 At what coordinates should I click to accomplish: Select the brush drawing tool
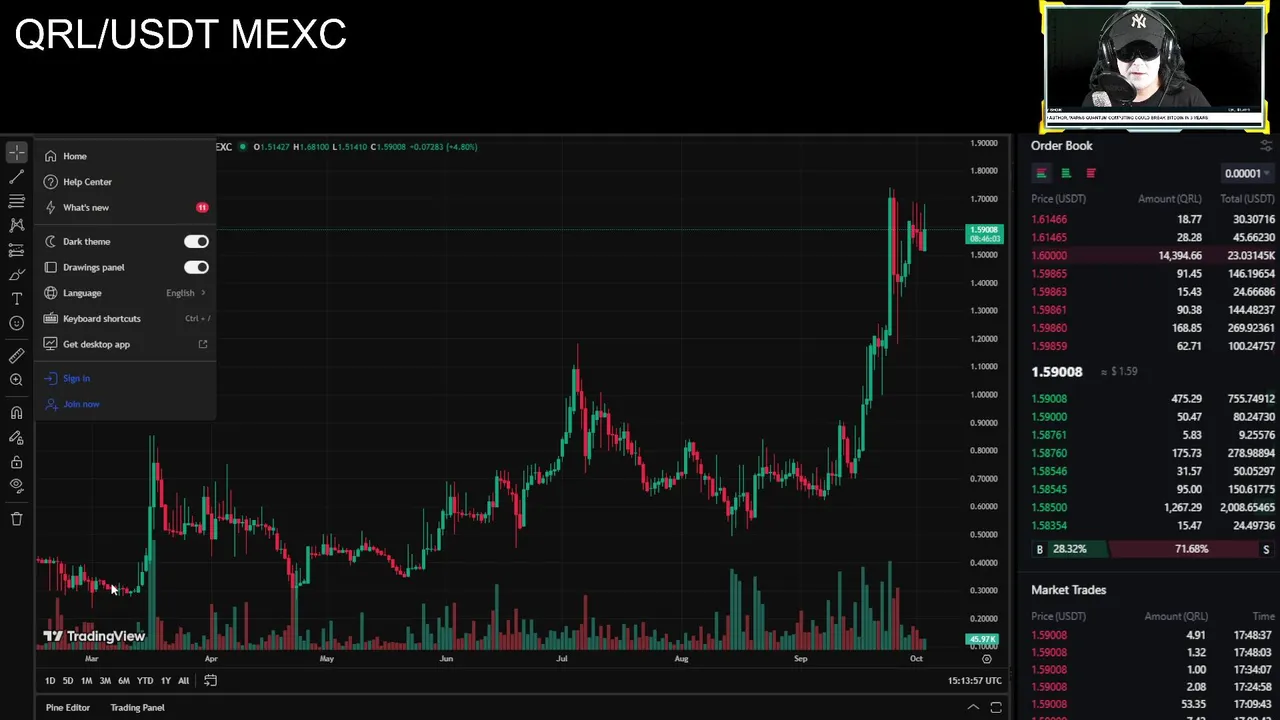pos(17,274)
